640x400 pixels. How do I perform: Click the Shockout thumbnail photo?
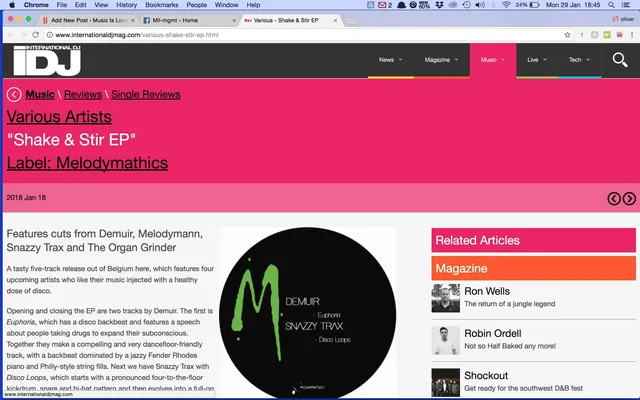pos(446,382)
